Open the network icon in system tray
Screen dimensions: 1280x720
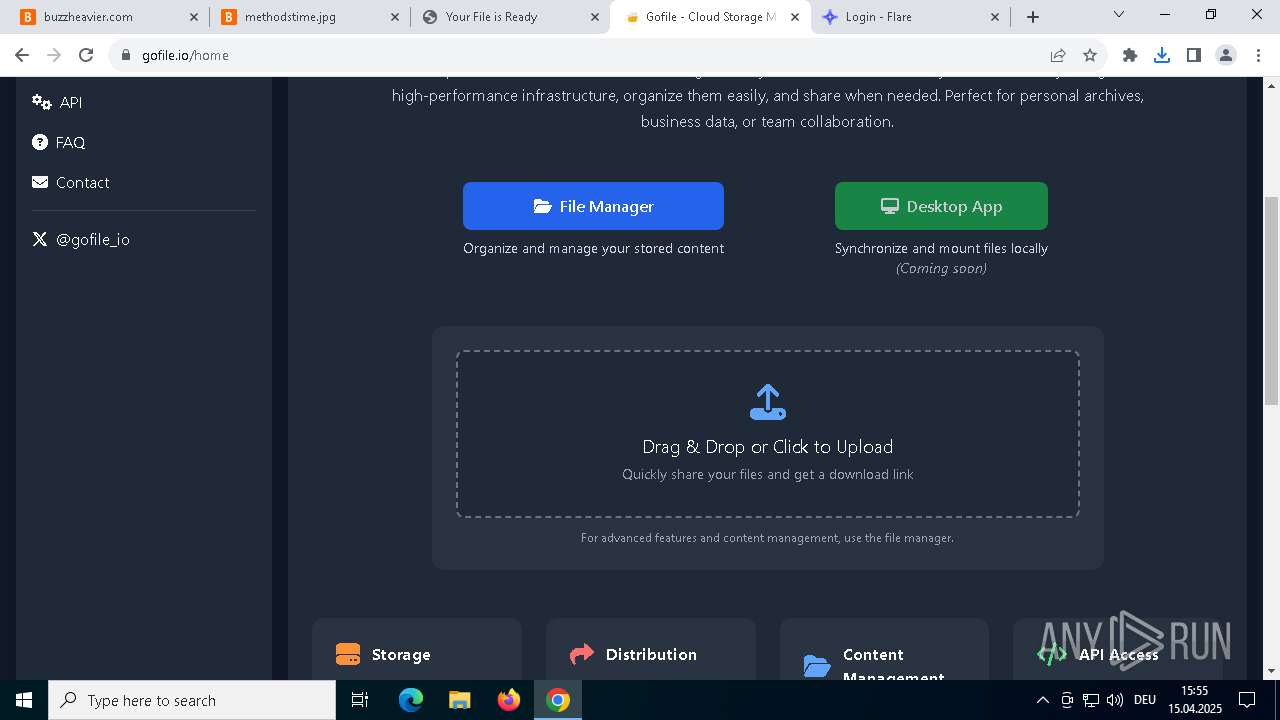click(1091, 700)
